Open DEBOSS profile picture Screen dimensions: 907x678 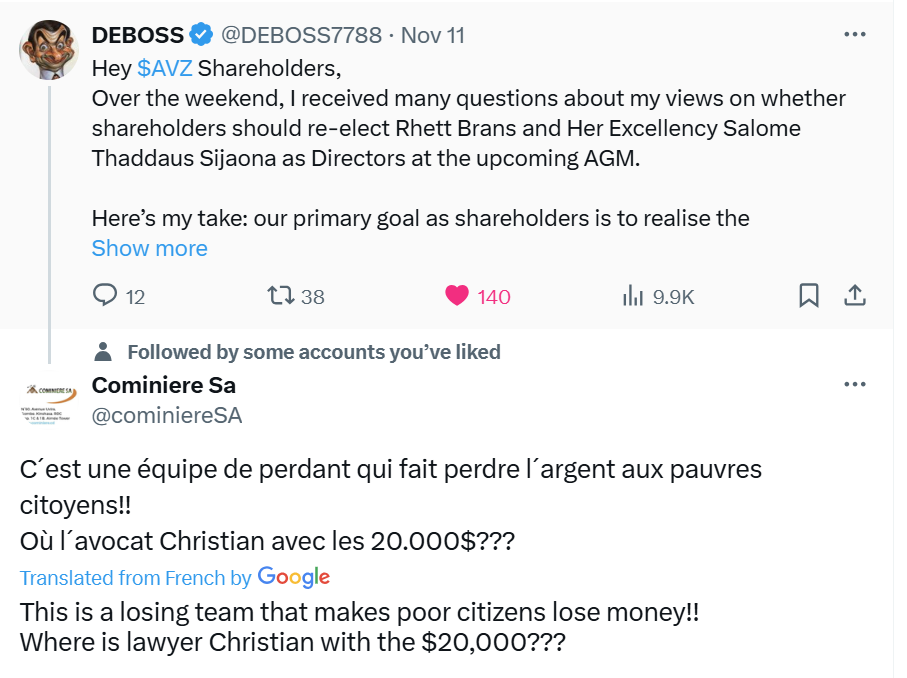[x=49, y=49]
